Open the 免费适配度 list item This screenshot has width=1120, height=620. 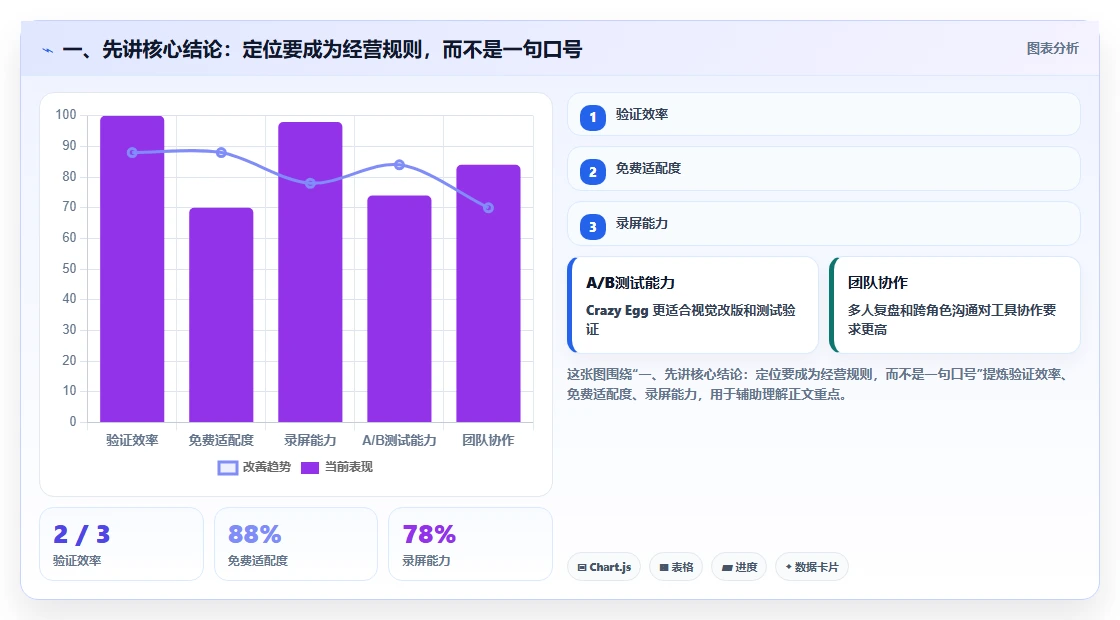point(824,169)
